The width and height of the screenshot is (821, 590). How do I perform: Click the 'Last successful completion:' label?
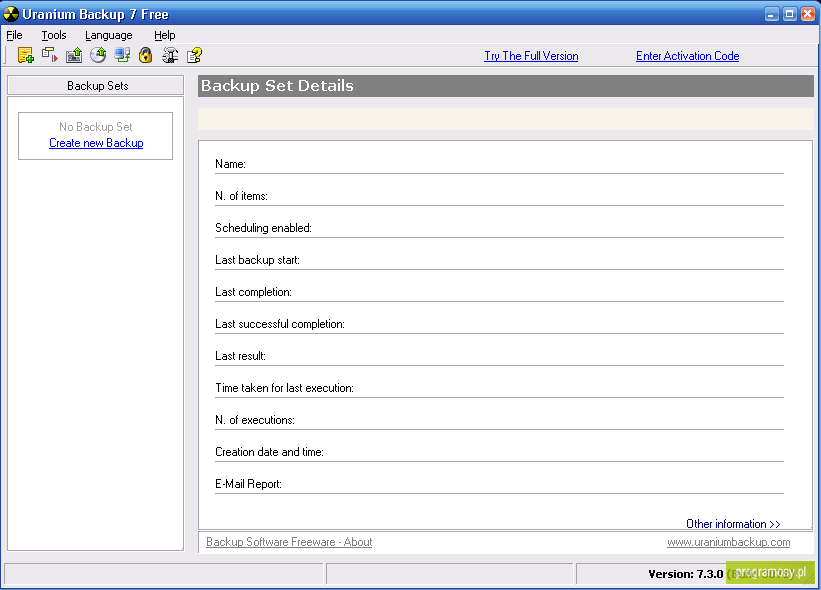click(x=280, y=324)
